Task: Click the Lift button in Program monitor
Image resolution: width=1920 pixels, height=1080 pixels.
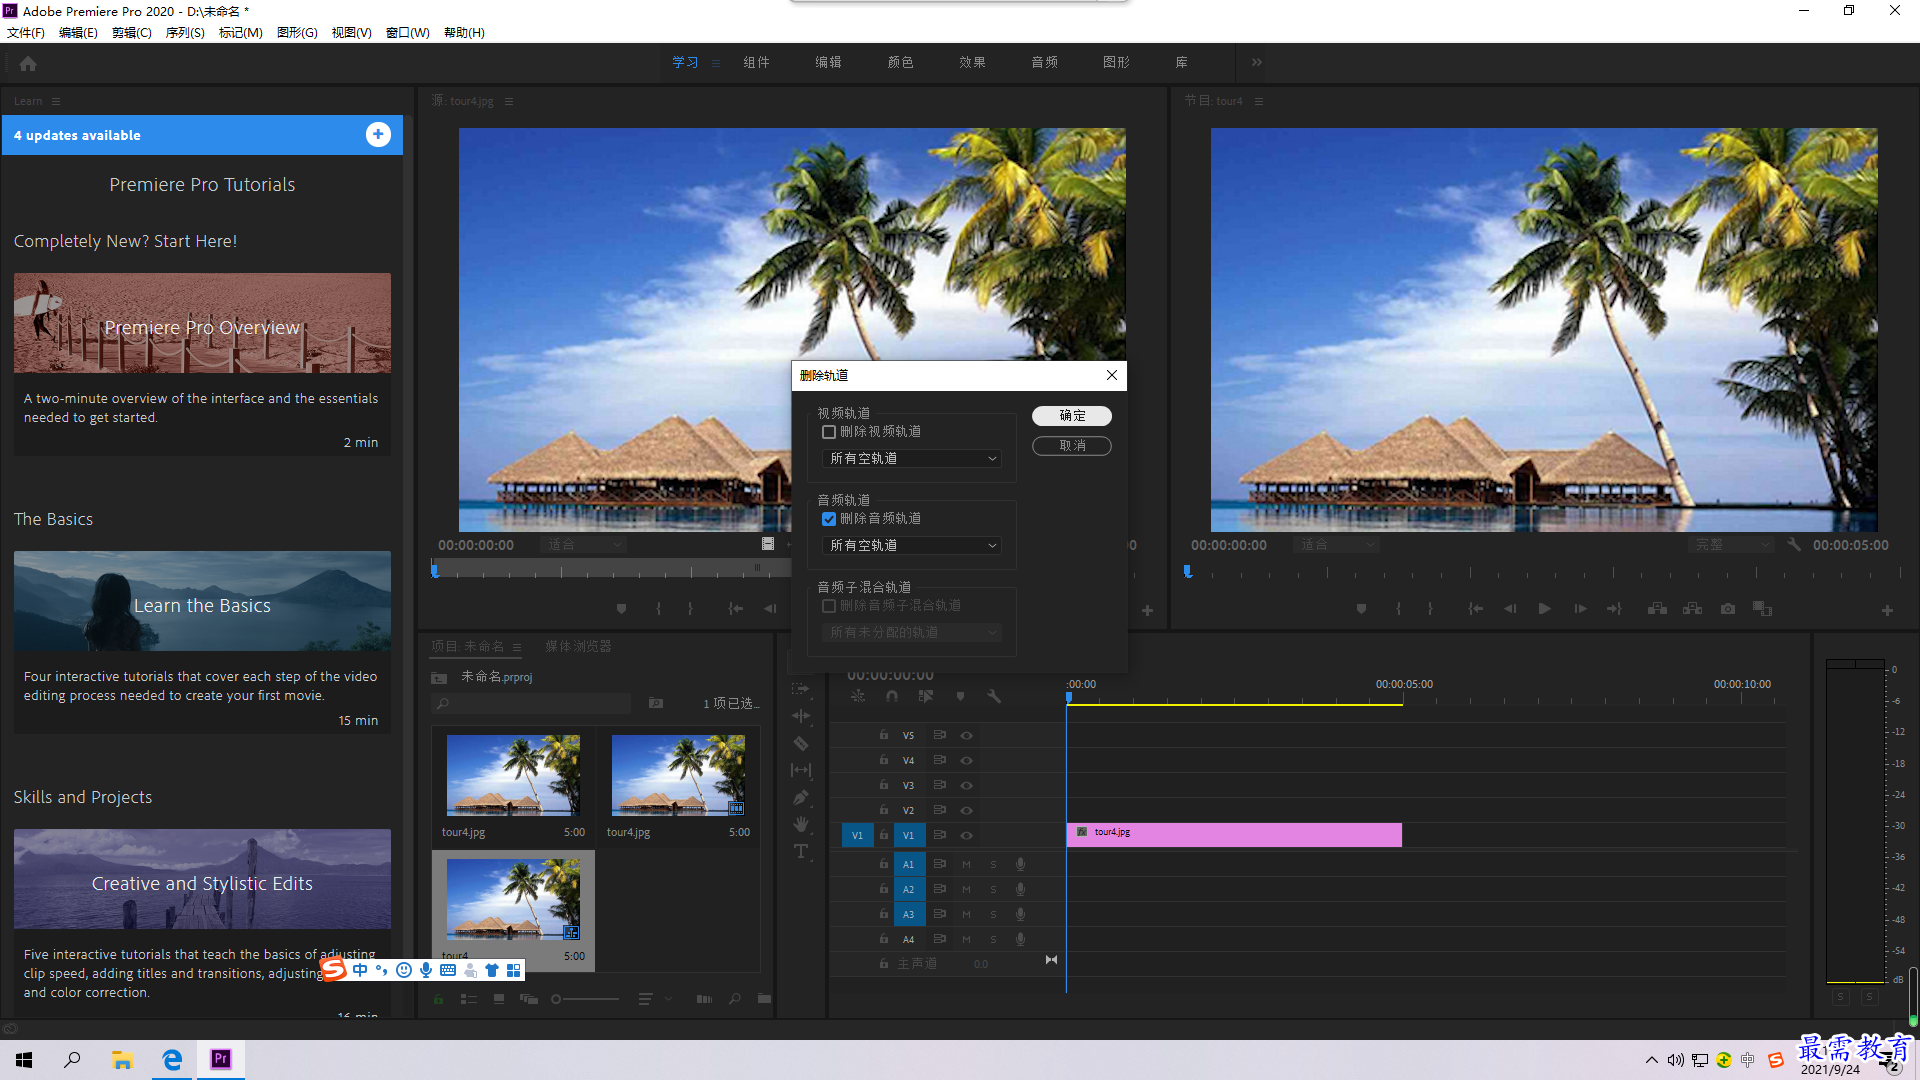Action: (1657, 609)
